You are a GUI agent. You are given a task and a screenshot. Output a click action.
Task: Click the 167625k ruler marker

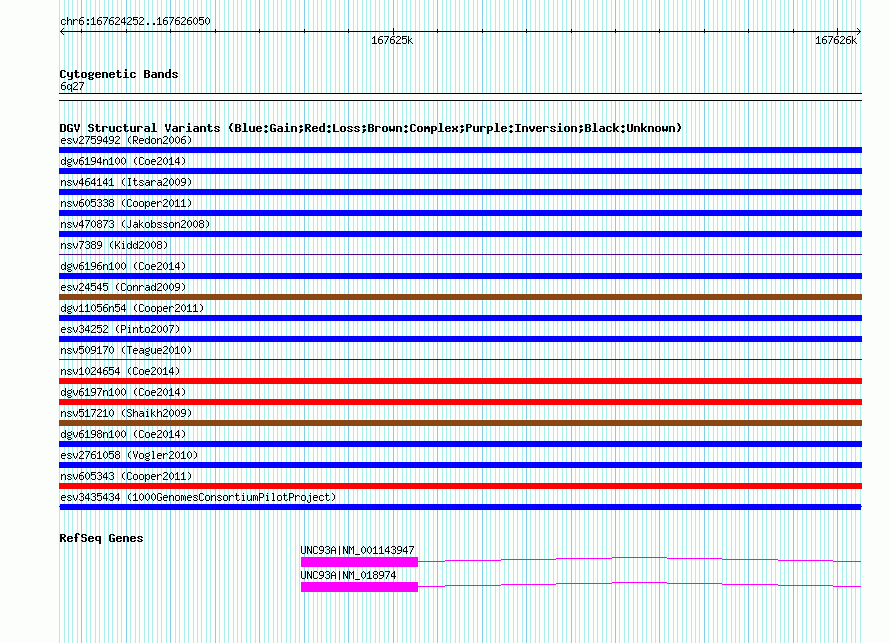point(392,40)
